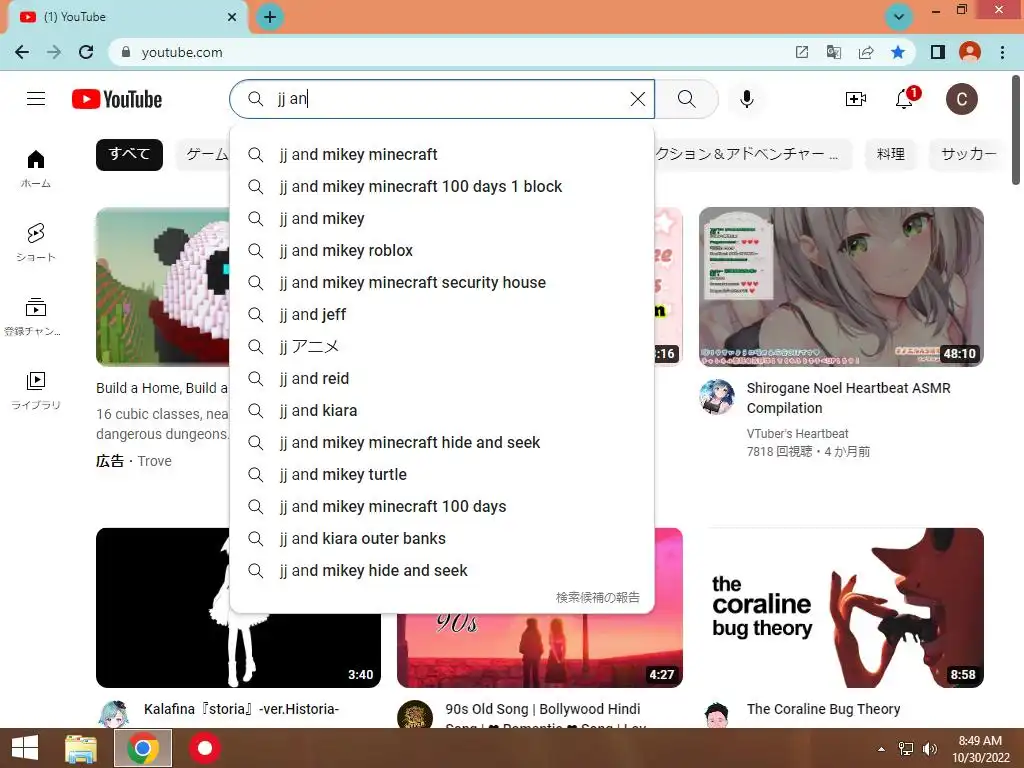
Task: Select the サッカー filter chip
Action: point(968,154)
